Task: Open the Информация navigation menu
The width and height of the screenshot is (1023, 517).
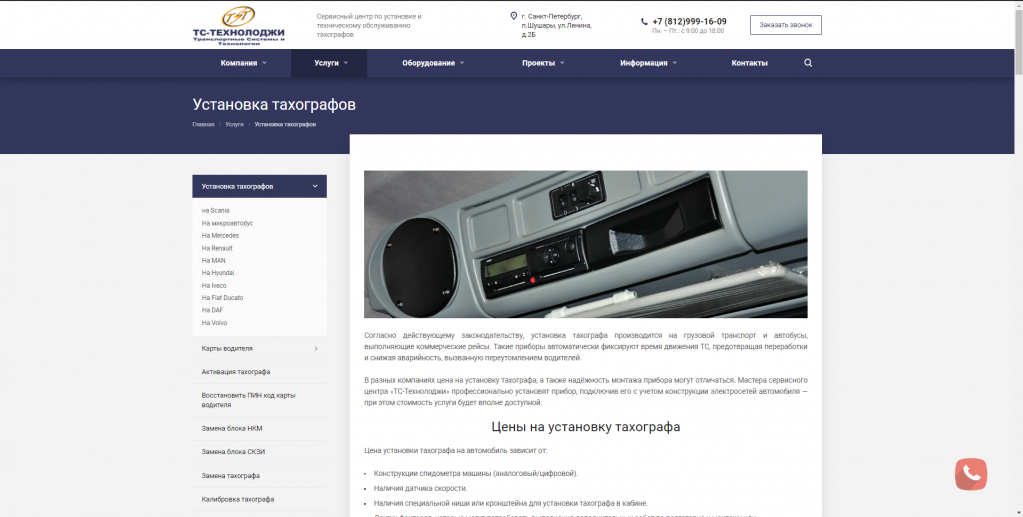Action: coord(649,63)
